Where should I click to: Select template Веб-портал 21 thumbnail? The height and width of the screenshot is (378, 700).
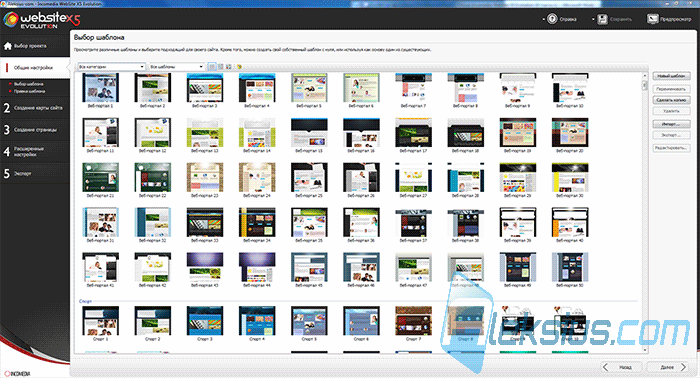click(x=100, y=177)
